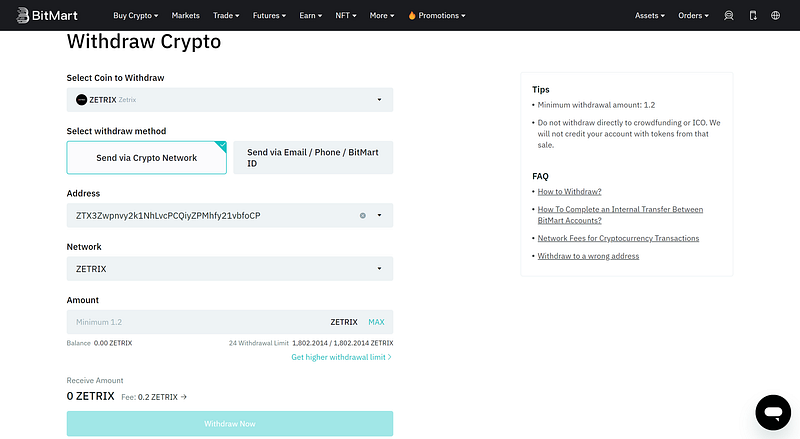Click MAX to fill the amount
Viewport: 800px width, 439px height.
[376, 322]
